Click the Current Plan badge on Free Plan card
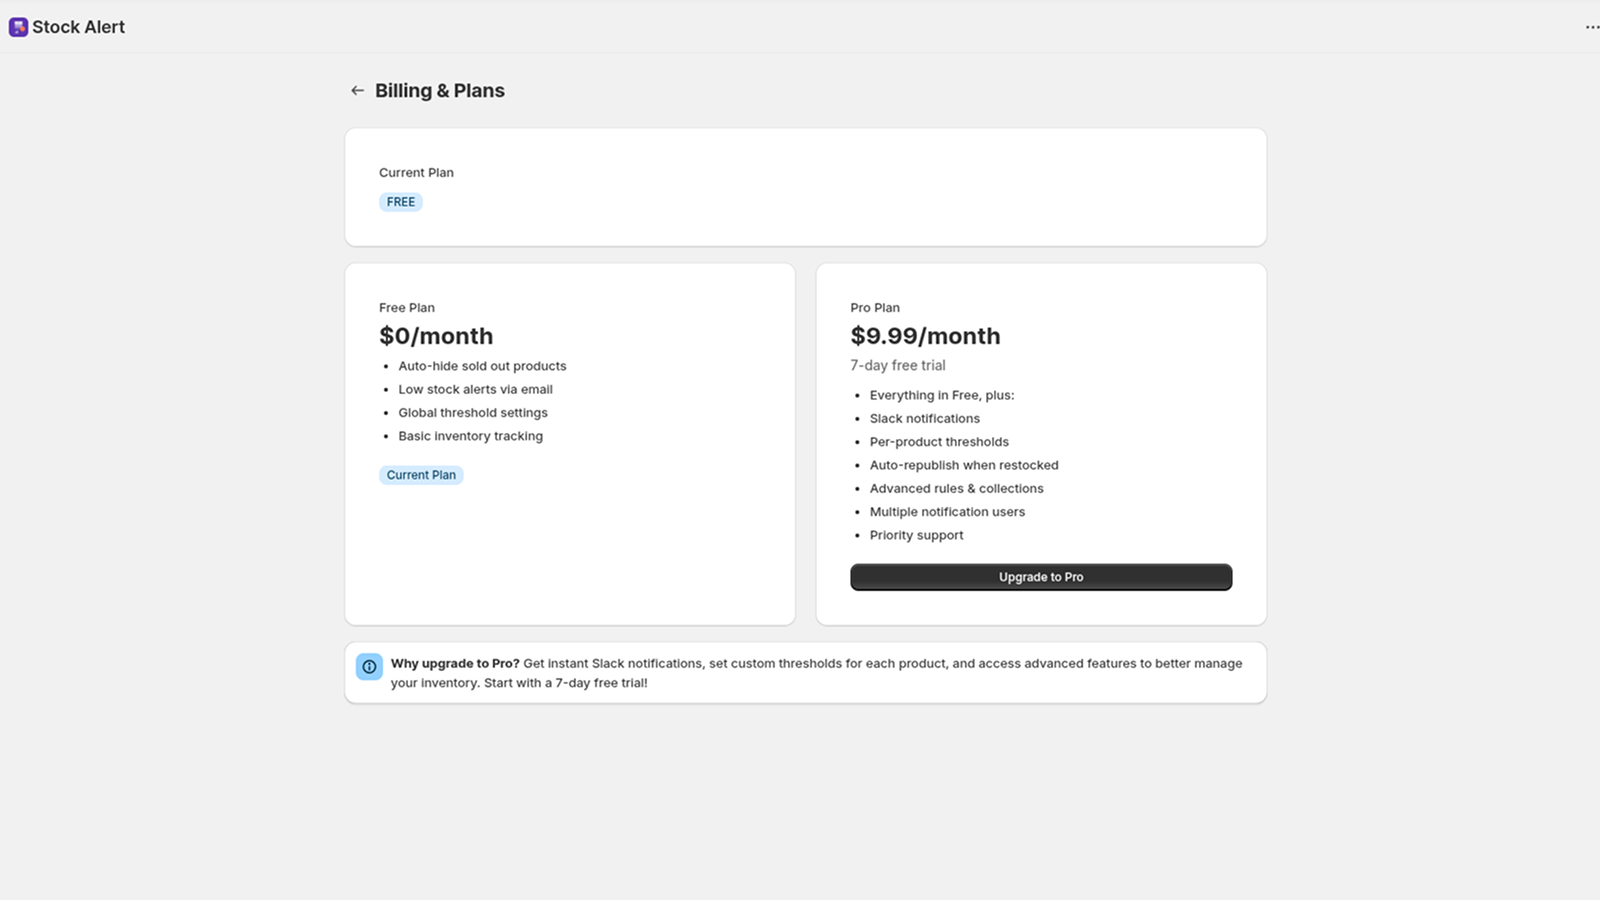Viewport: 1600px width, 900px height. click(x=421, y=474)
